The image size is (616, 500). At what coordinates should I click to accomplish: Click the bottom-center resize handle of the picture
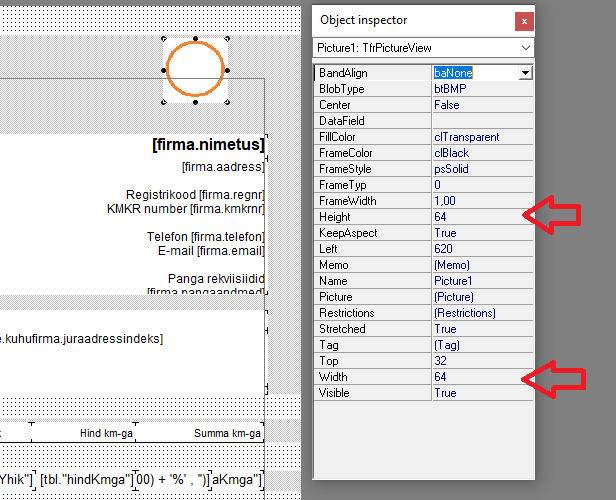[x=195, y=103]
